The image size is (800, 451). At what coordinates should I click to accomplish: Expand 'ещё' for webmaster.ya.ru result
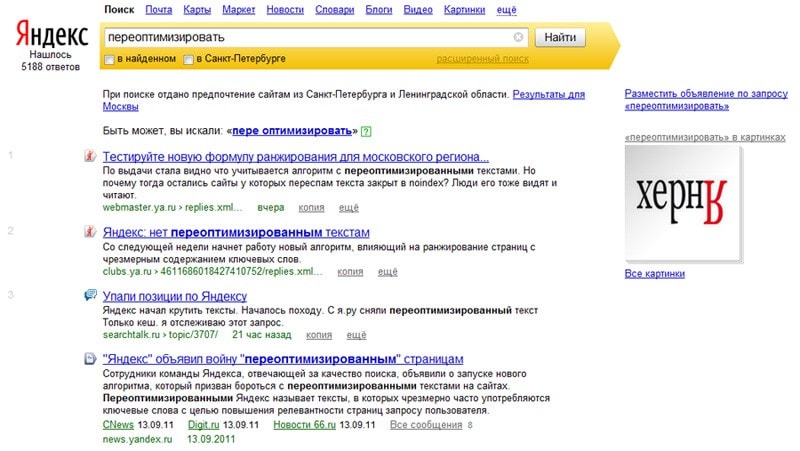pos(348,208)
